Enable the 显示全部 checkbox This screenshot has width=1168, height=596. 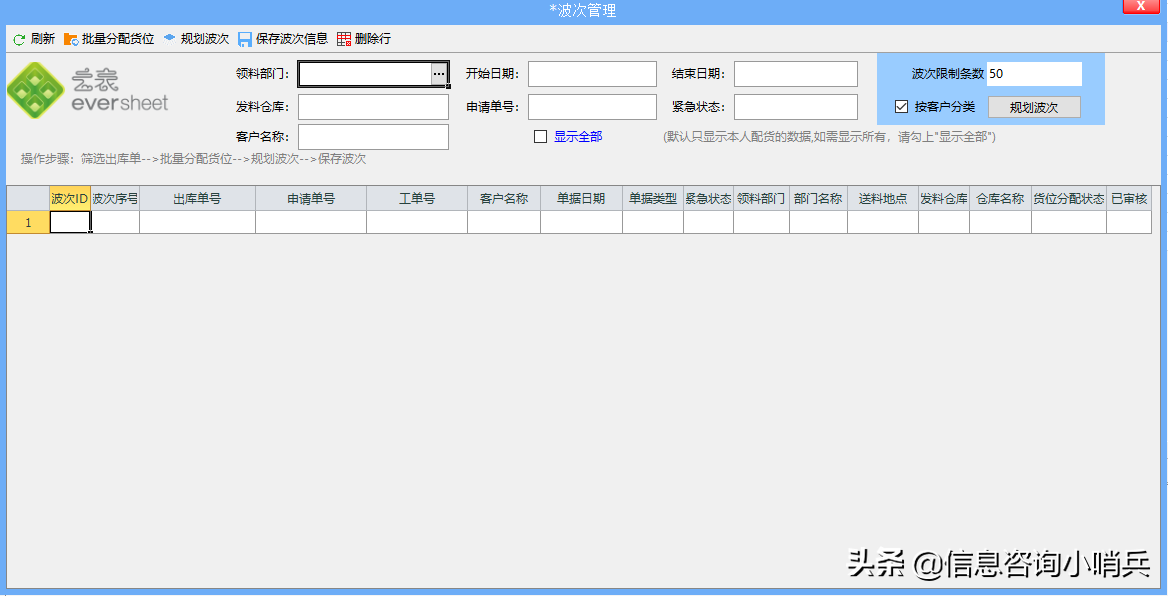point(541,135)
